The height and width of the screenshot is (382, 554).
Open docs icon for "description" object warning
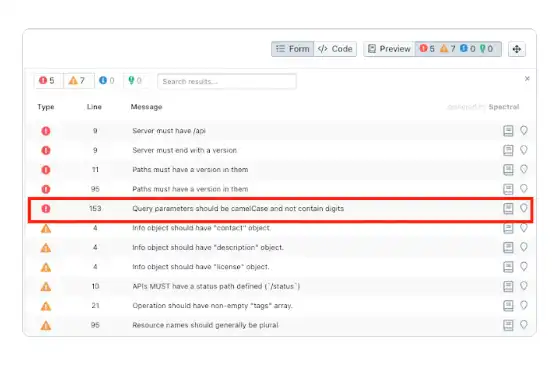pyautogui.click(x=508, y=247)
